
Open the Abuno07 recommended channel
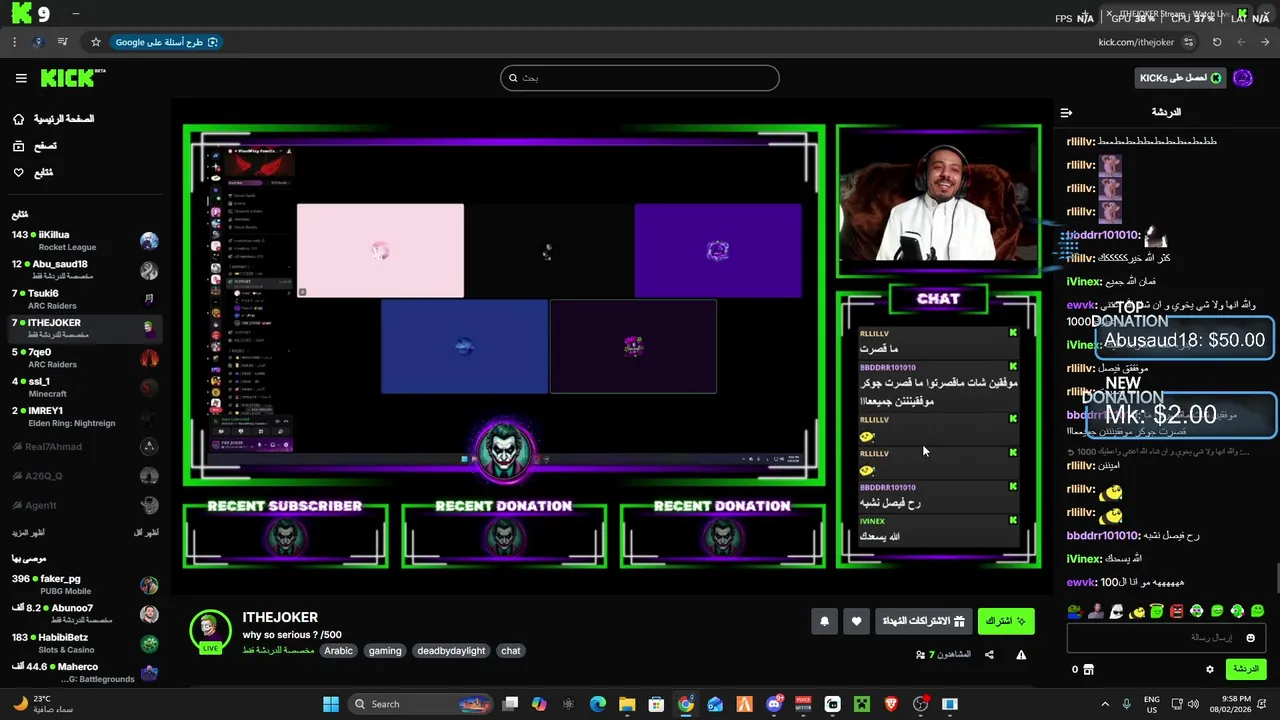click(x=85, y=613)
